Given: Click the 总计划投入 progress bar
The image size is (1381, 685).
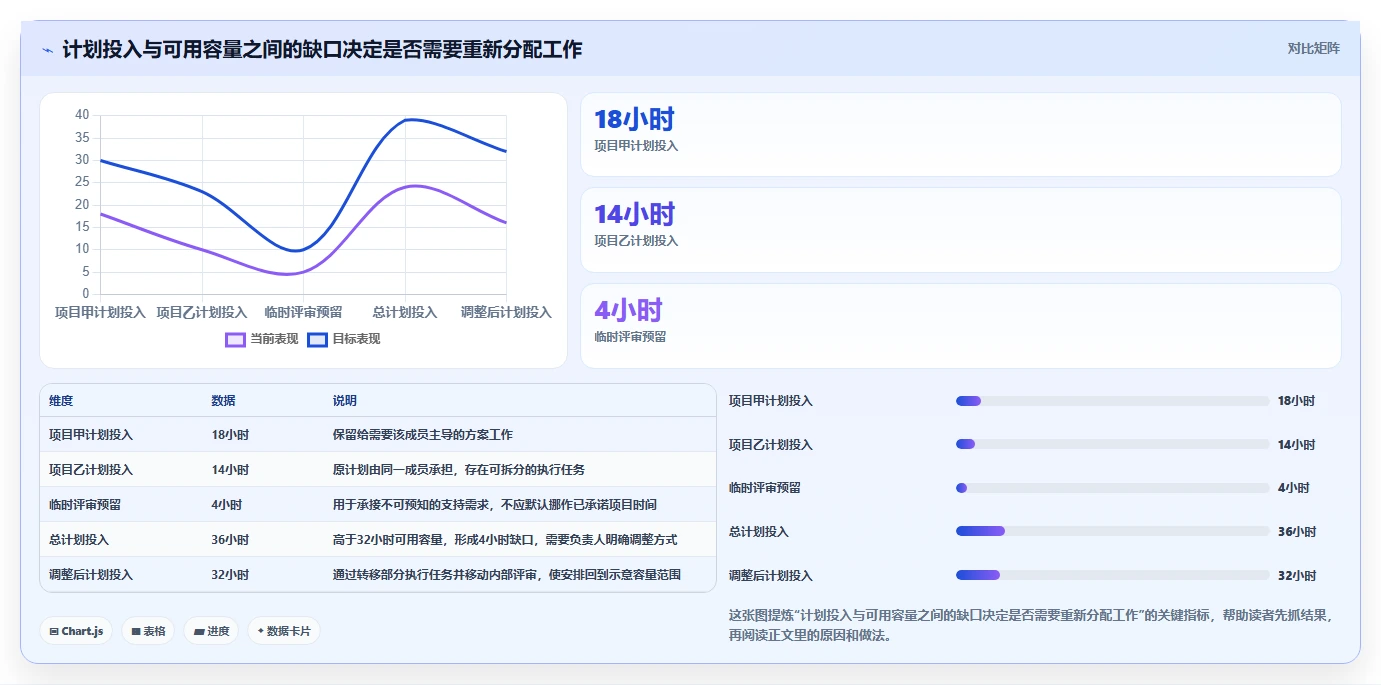Looking at the screenshot, I should click(1112, 531).
